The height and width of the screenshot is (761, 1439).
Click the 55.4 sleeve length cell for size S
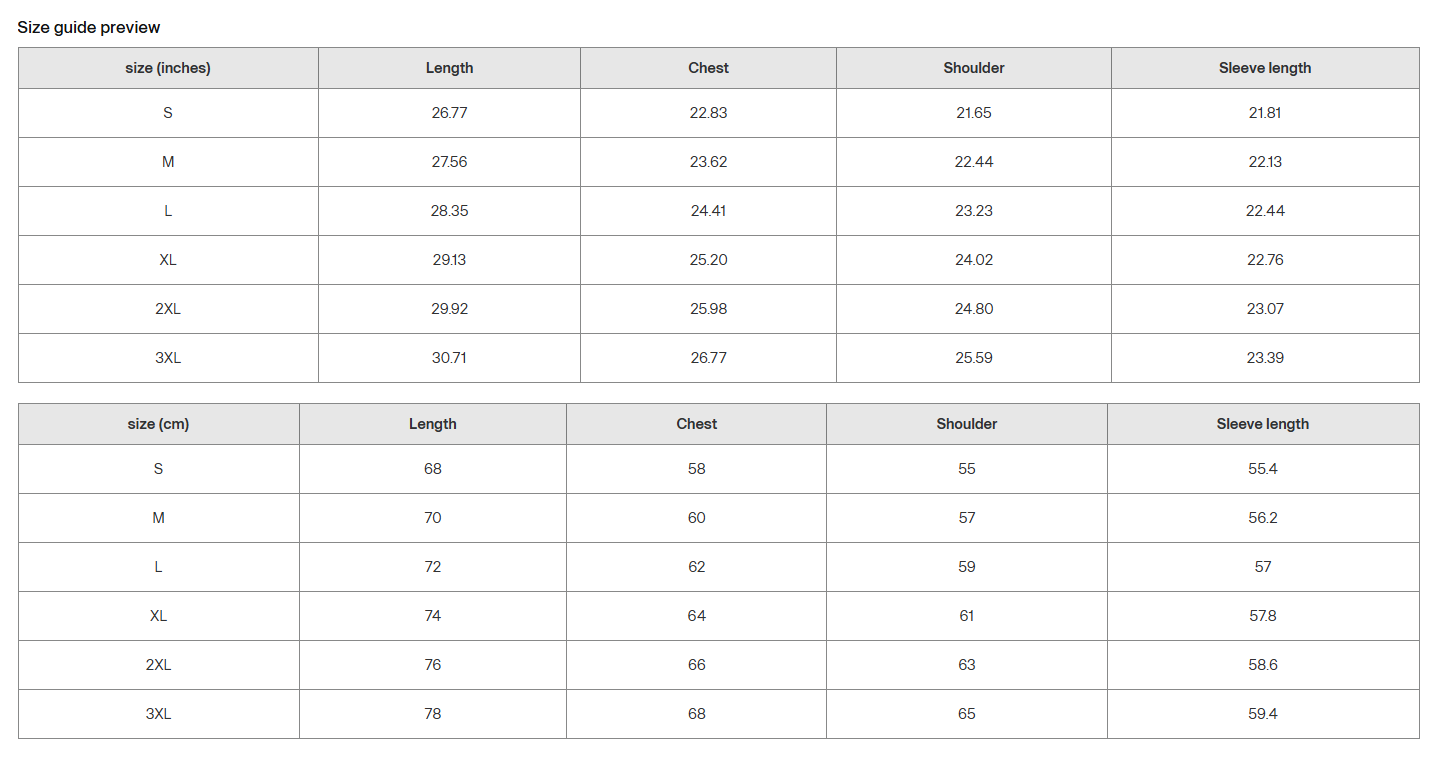click(x=1262, y=469)
